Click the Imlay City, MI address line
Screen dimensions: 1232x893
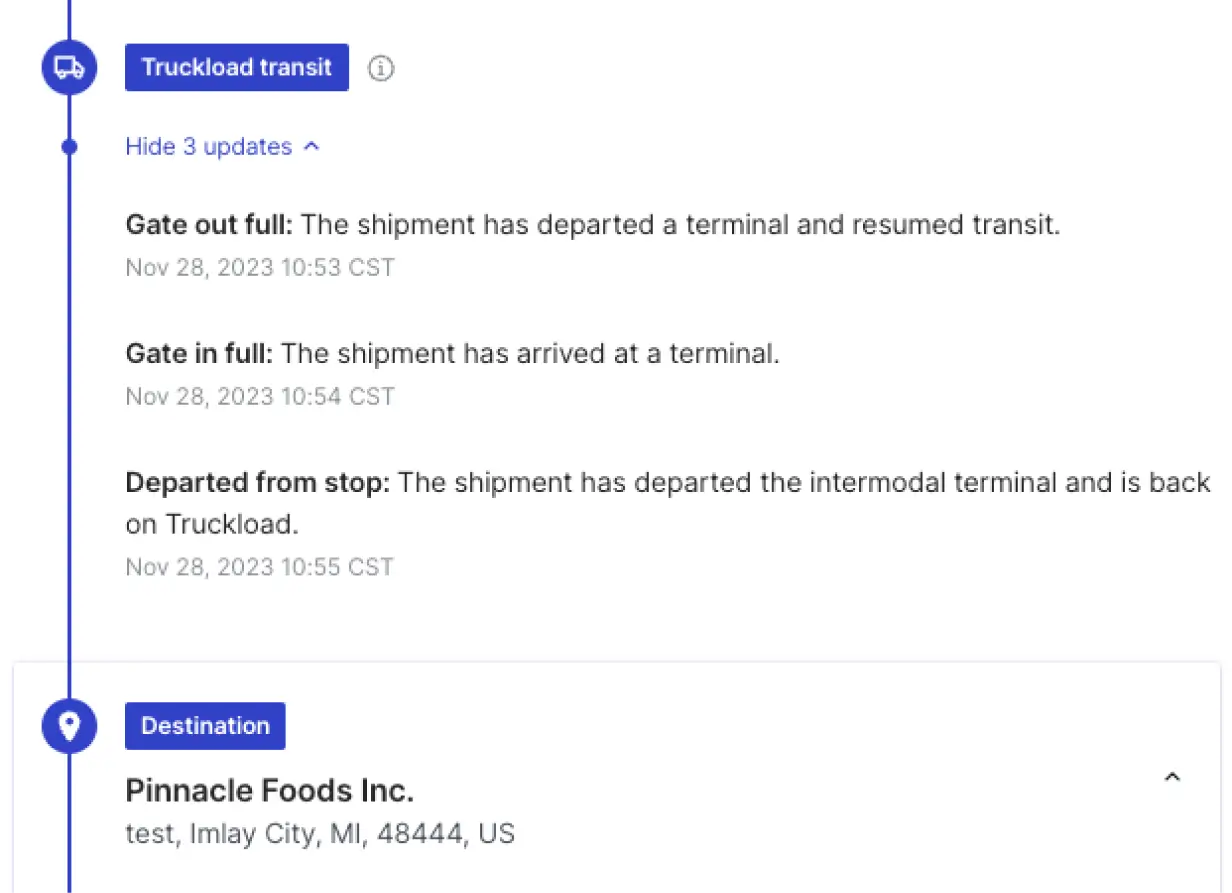point(320,833)
